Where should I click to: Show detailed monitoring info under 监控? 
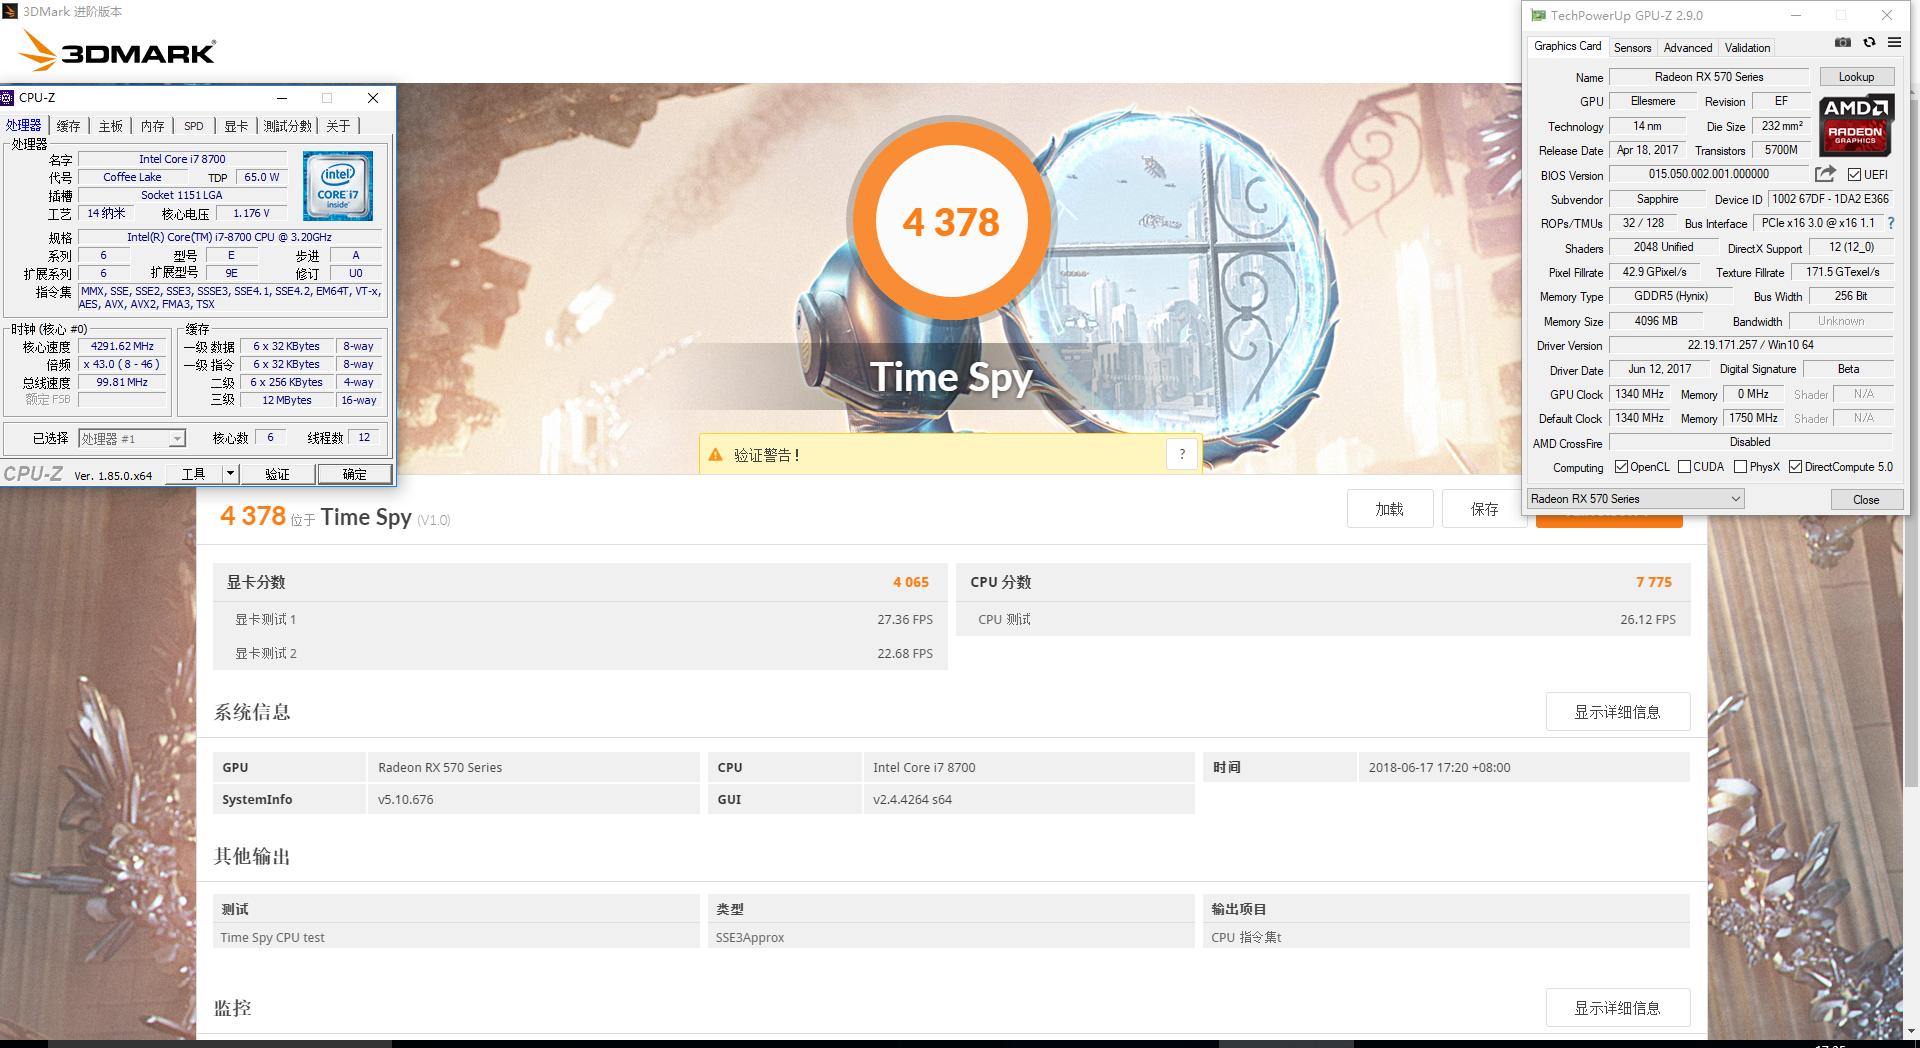point(1617,1008)
